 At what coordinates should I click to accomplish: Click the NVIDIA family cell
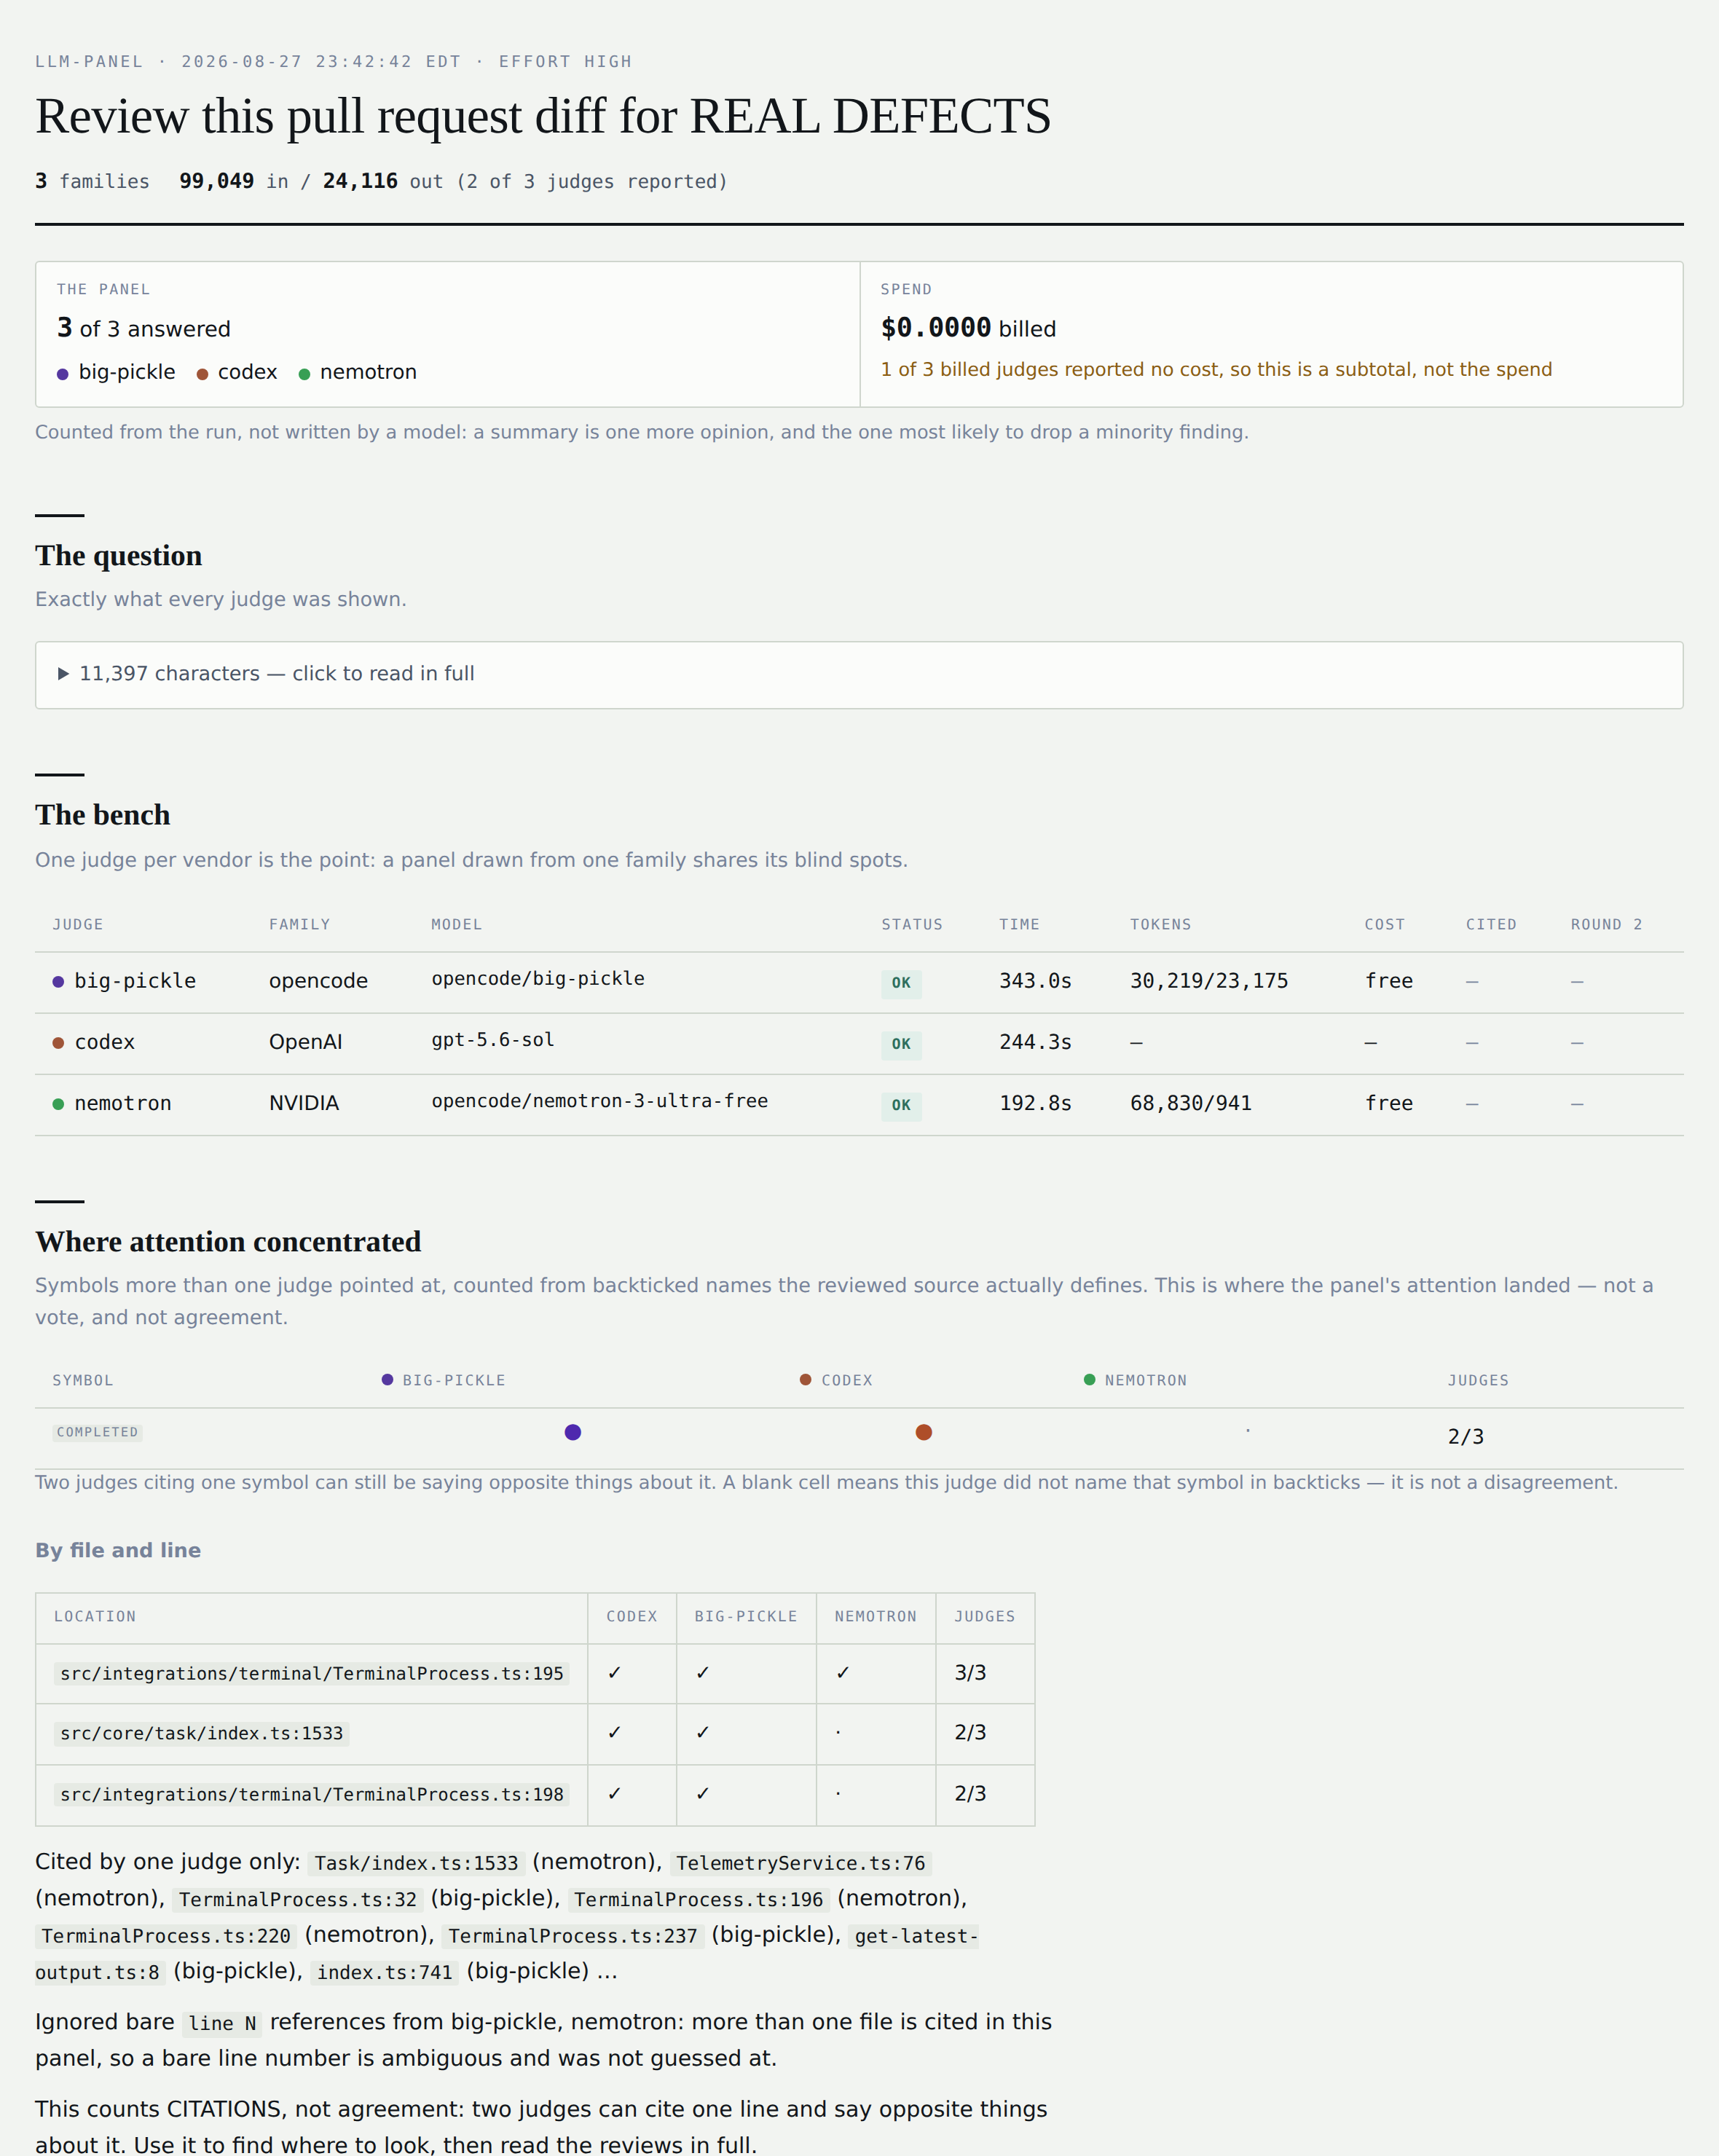pyautogui.click(x=304, y=1104)
